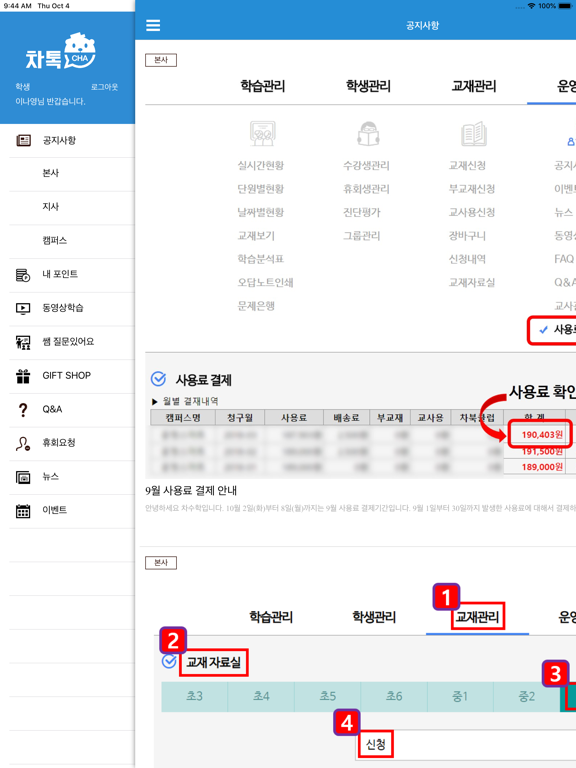This screenshot has height=768, width=576.
Task: Tap the 로그아웃 link
Action: 104,87
